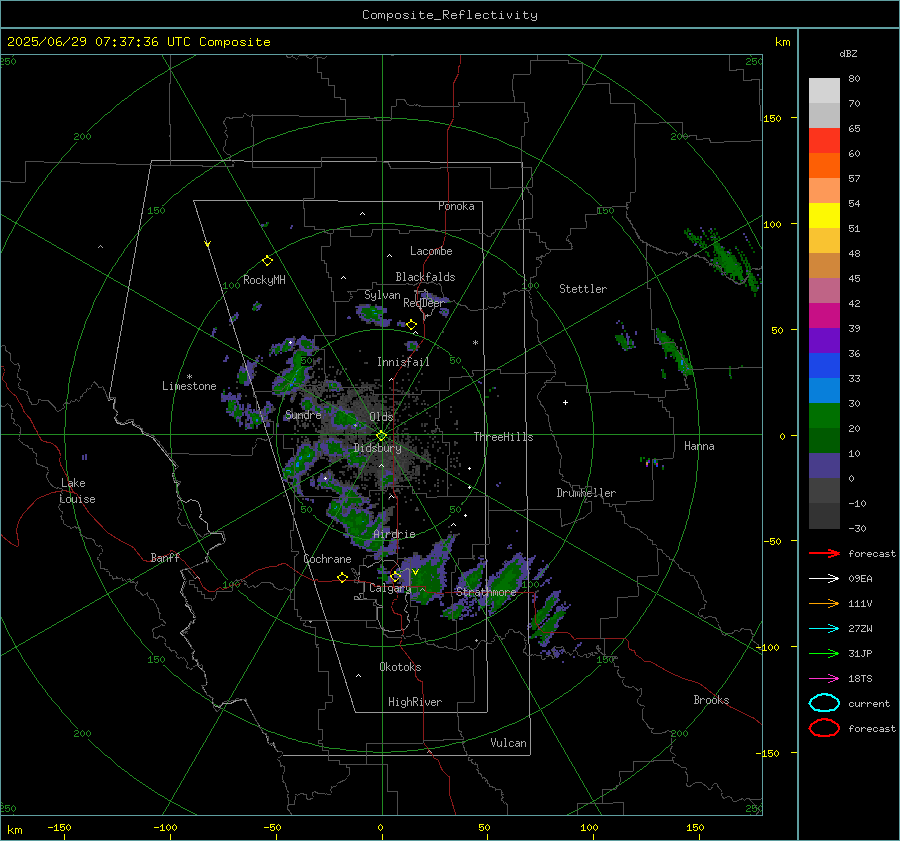Click the Limestone label

point(189,386)
